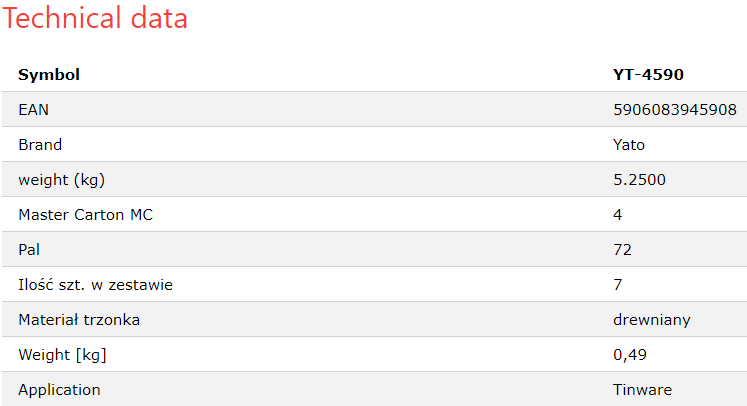Click the Technical data heading
Viewport: 747px width, 406px height.
click(x=95, y=18)
